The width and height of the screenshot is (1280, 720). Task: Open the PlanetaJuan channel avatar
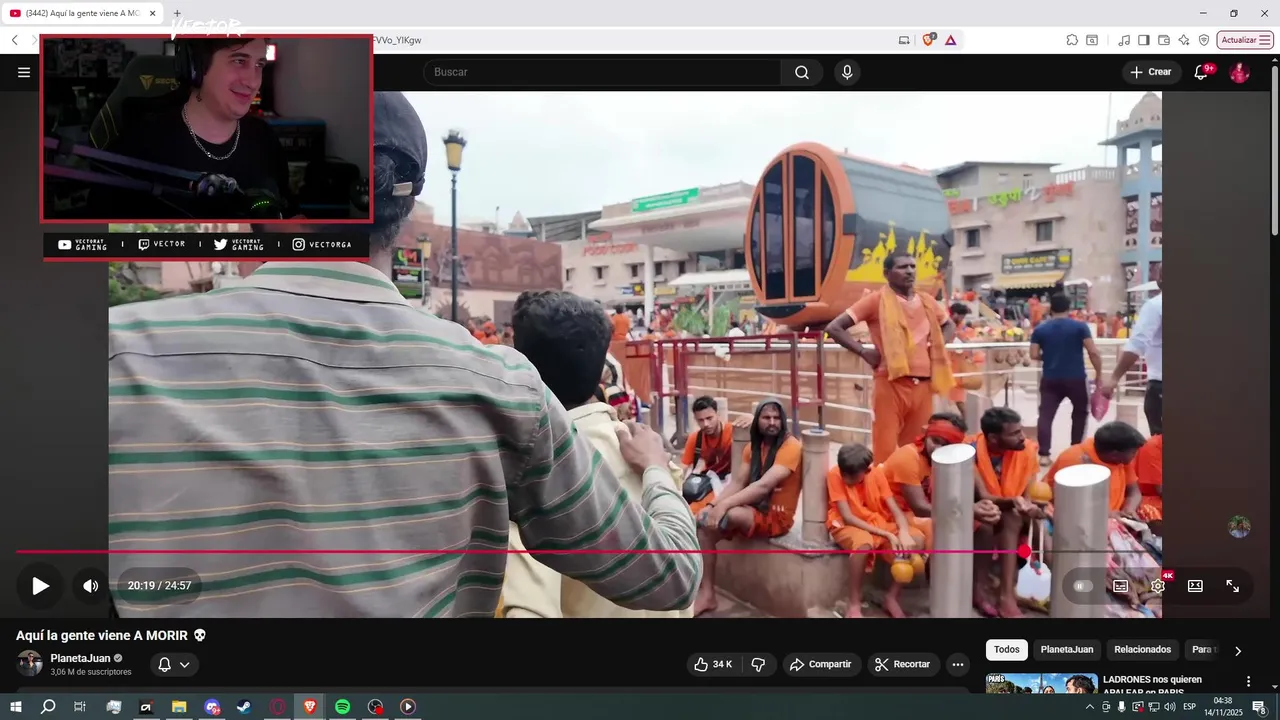(x=30, y=663)
